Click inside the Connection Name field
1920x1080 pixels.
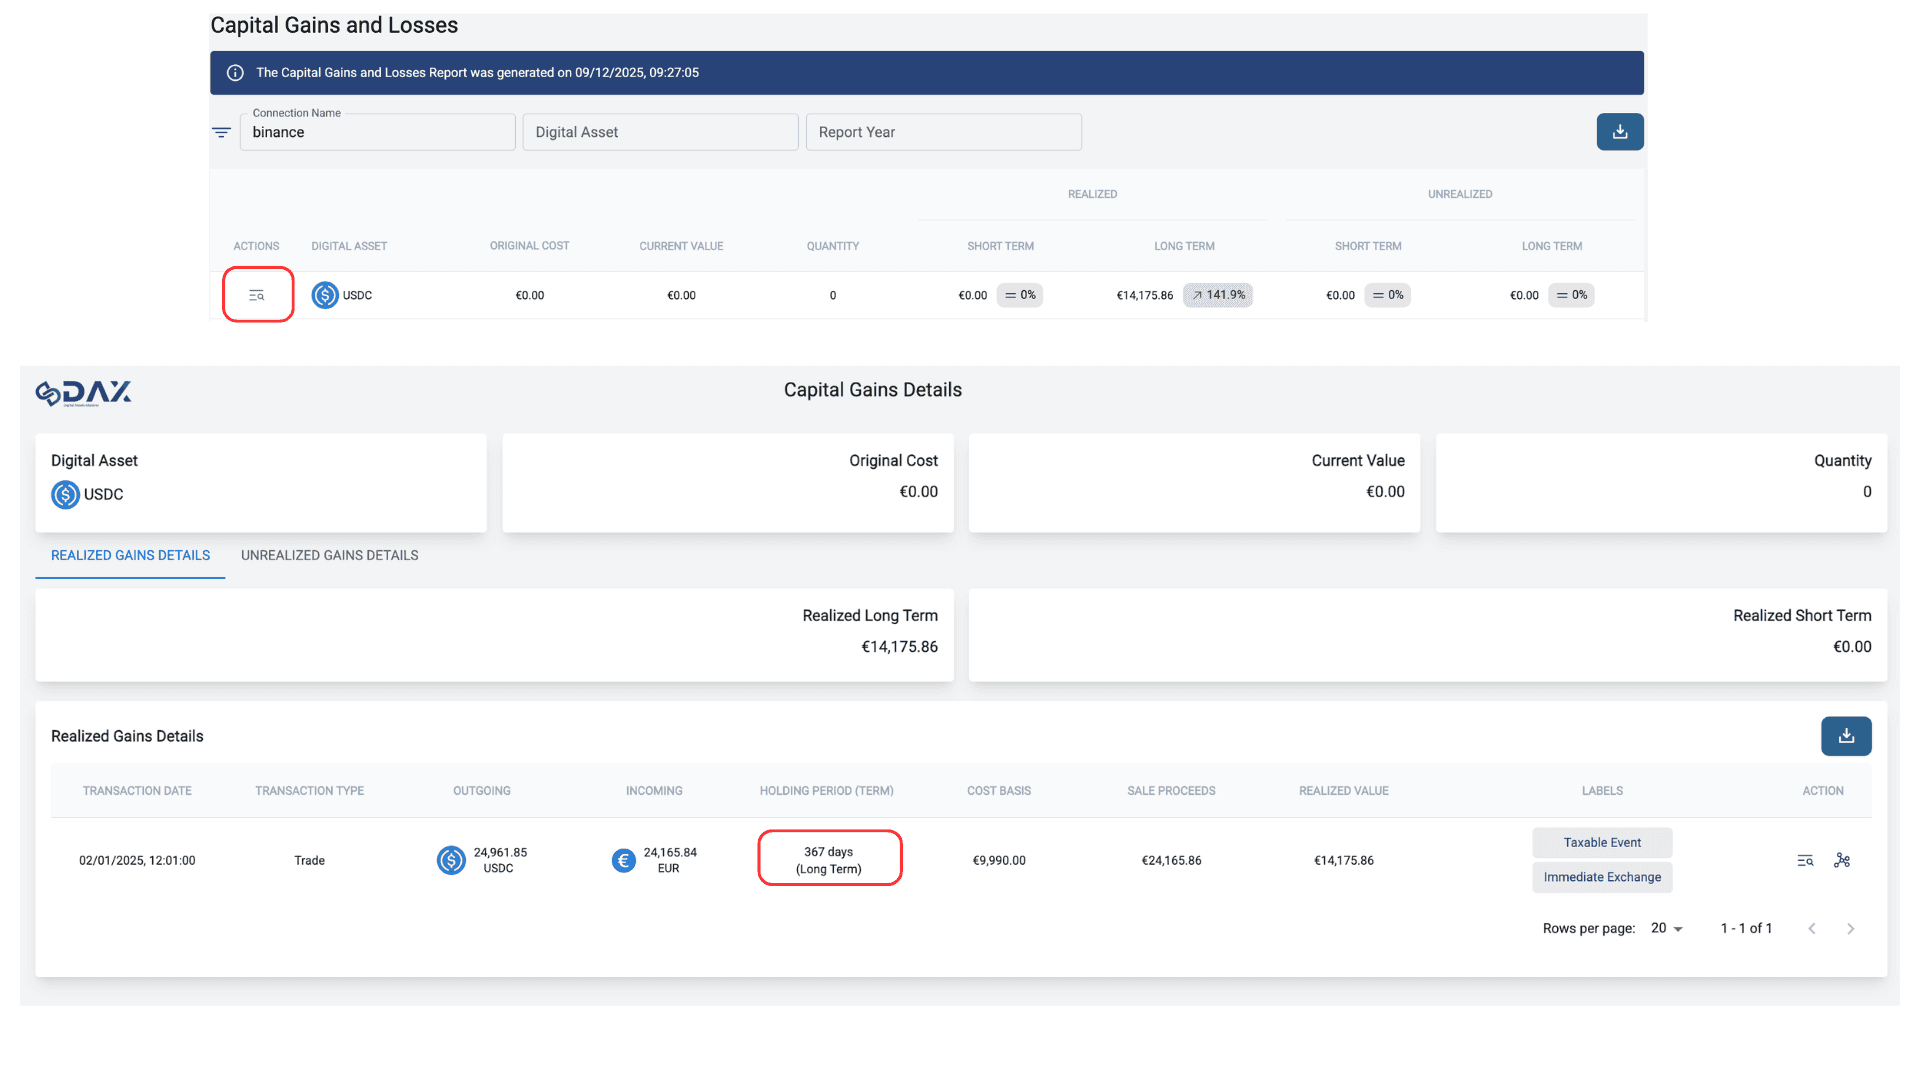(377, 131)
